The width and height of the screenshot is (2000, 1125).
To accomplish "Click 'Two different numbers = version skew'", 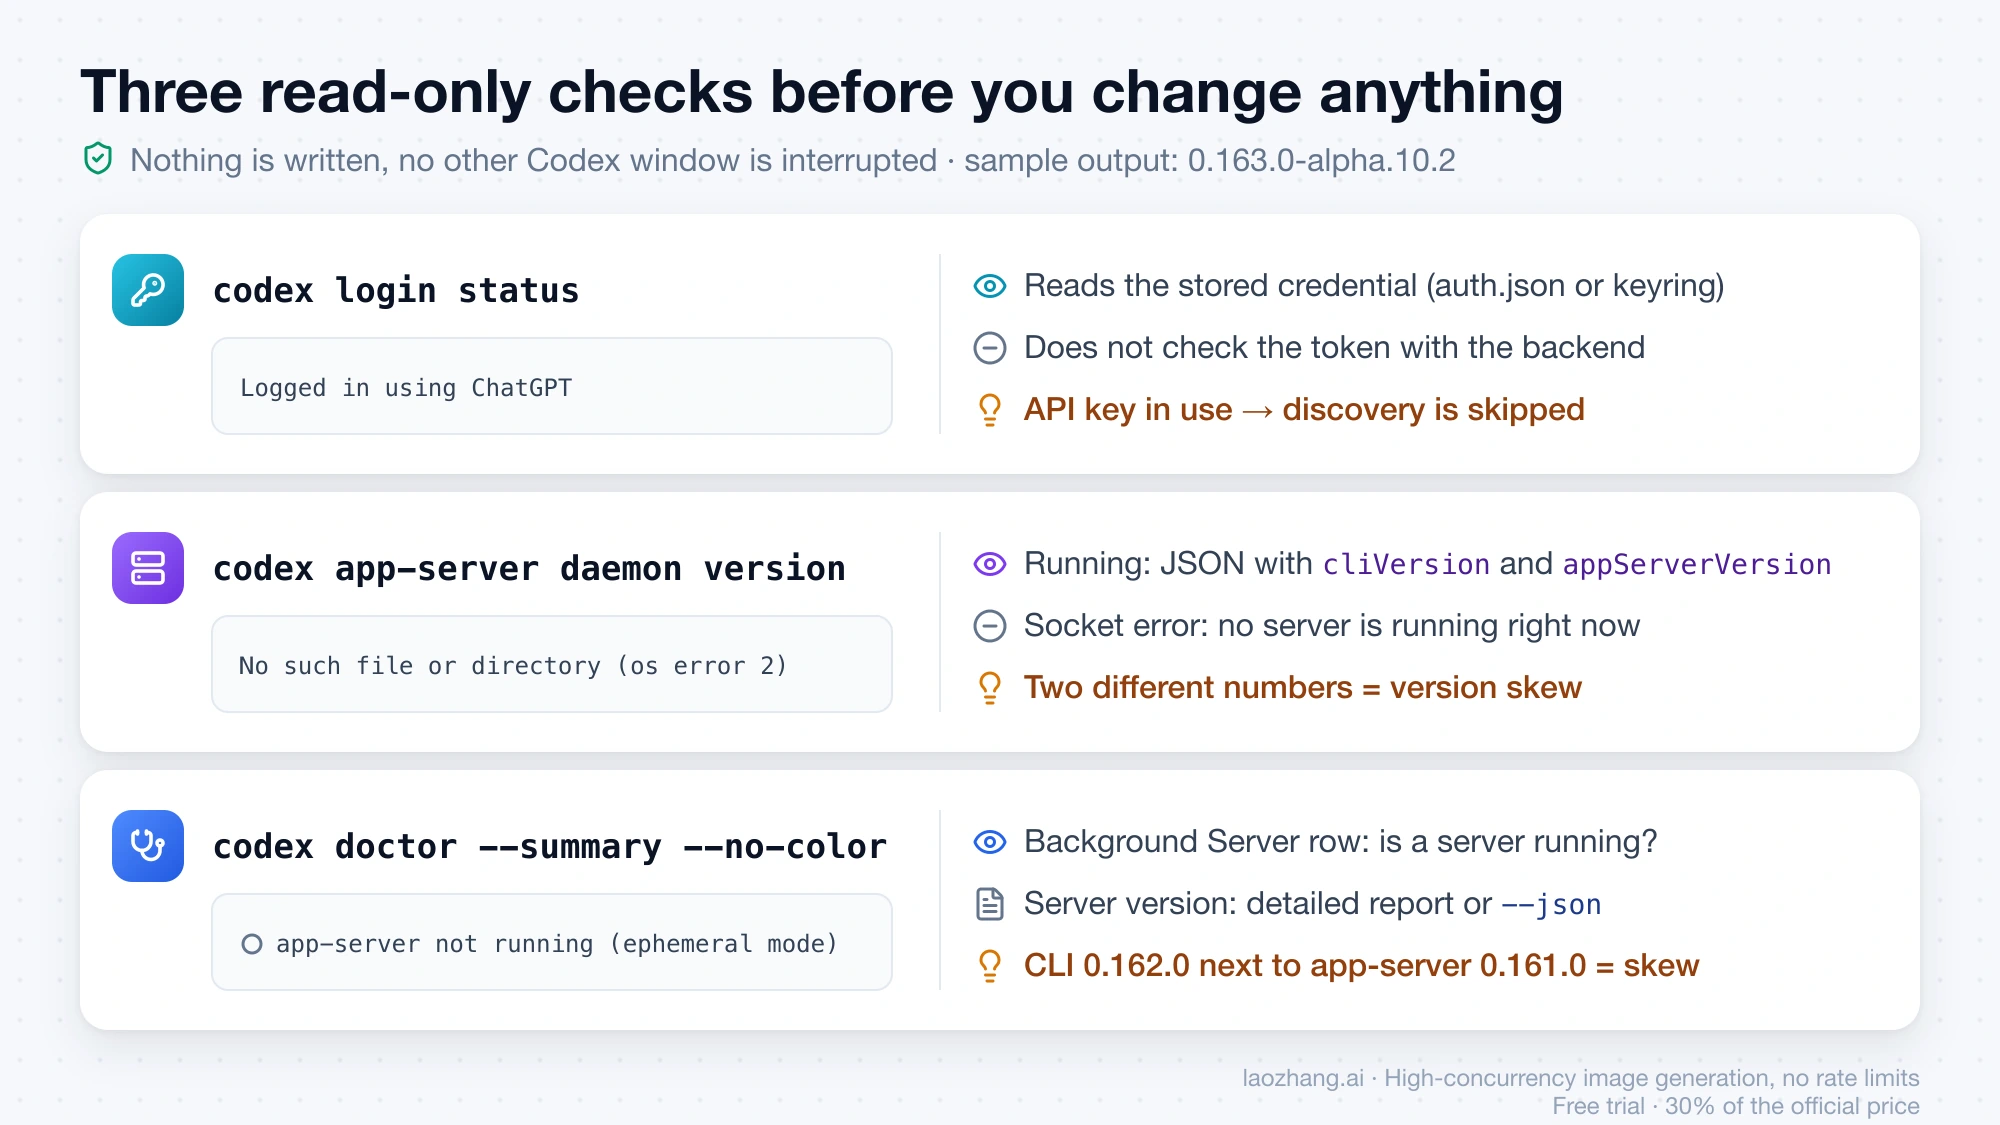I will pos(1303,688).
